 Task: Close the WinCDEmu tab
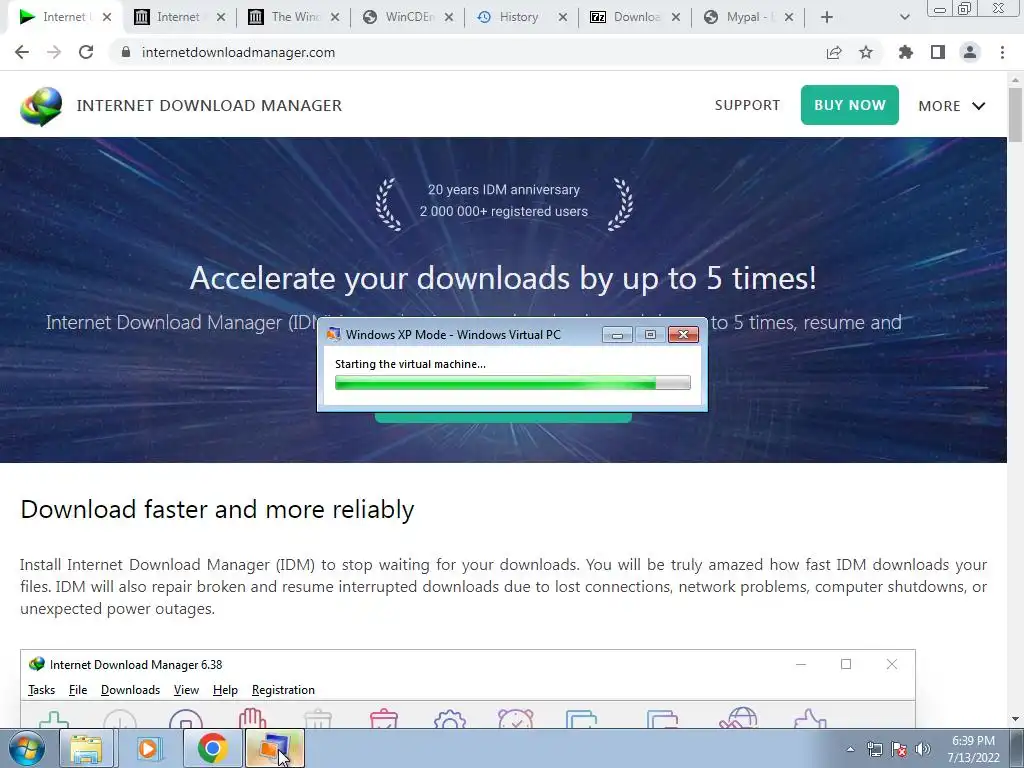(449, 18)
